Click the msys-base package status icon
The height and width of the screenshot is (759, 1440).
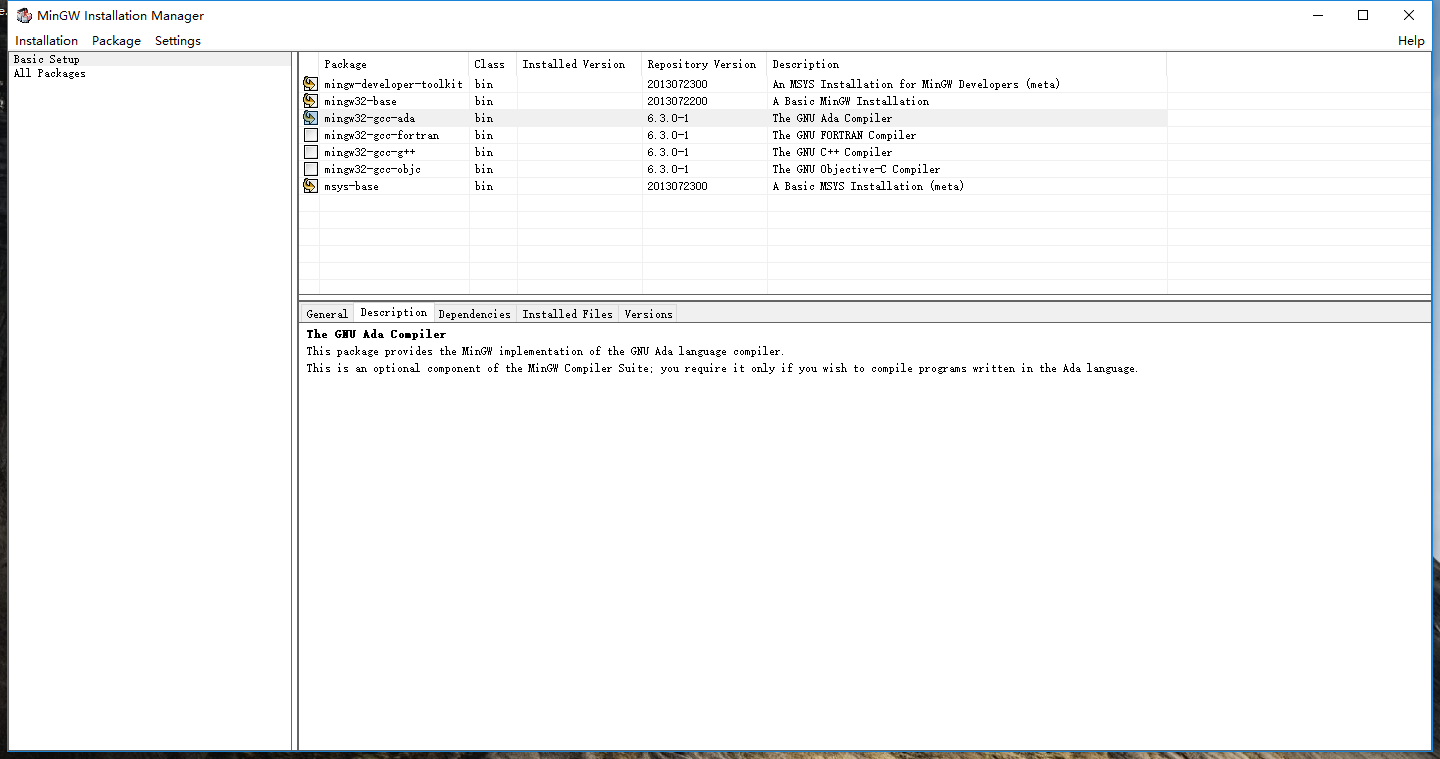click(310, 186)
